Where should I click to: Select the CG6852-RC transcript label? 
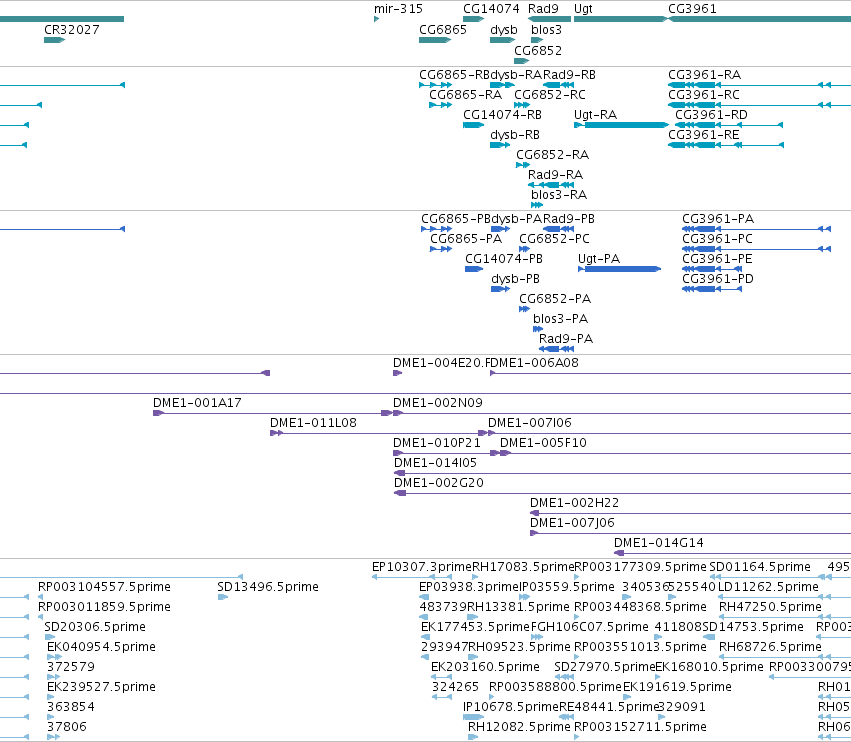(x=550, y=95)
